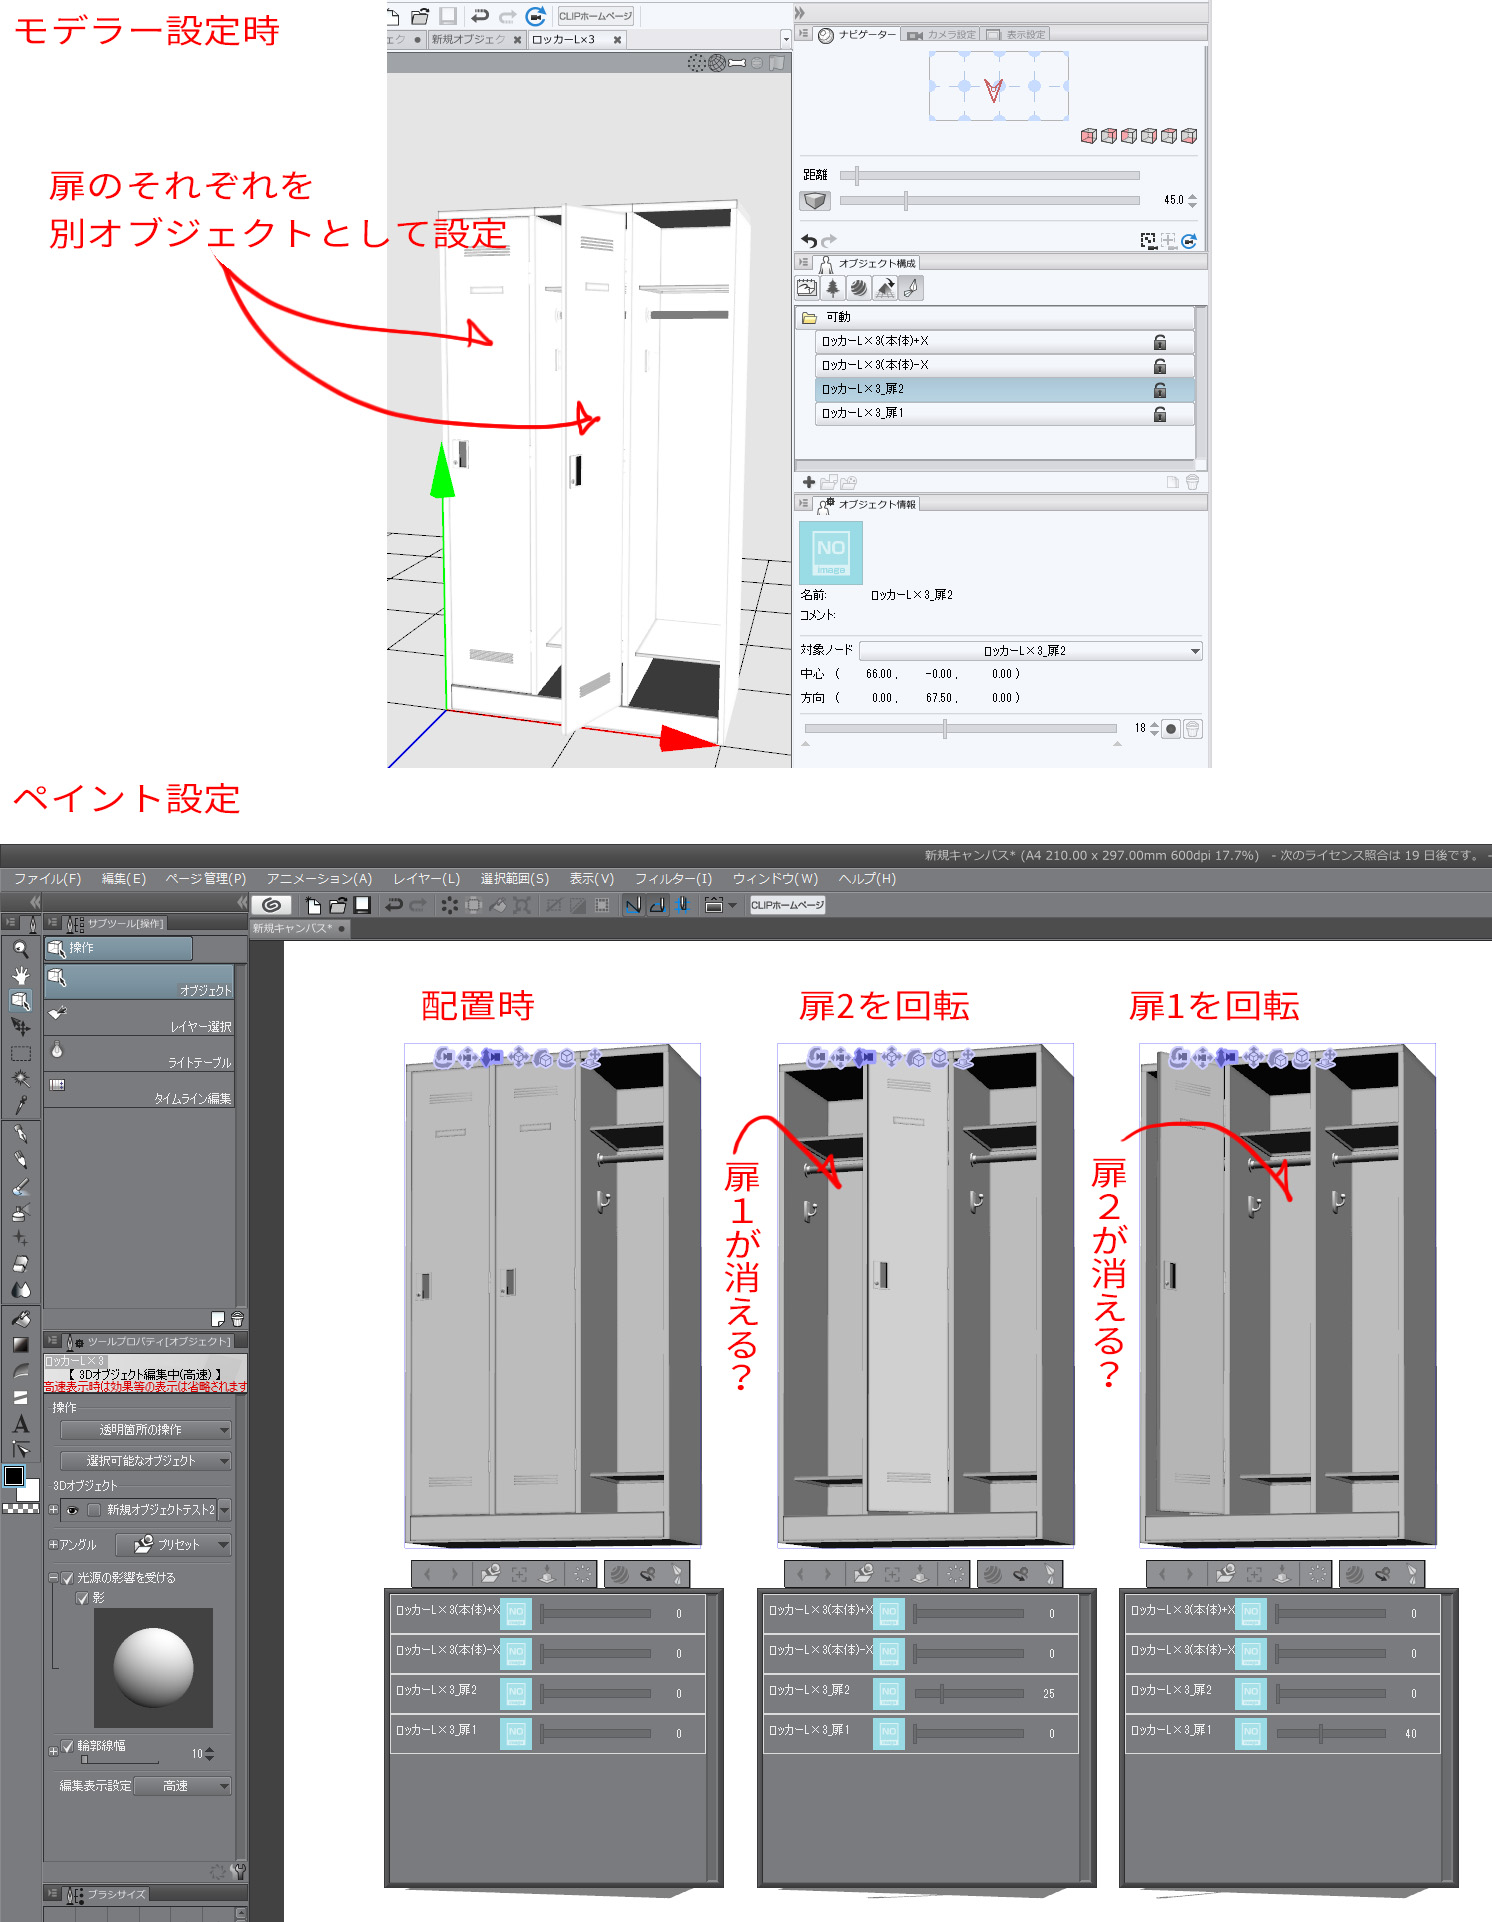Select the Eraser tool
Screen dimensions: 1492x1922
click(20, 1264)
